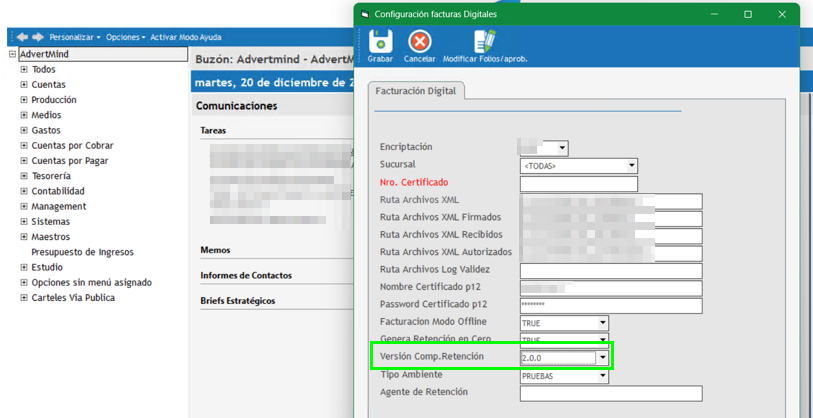Expand the Gastos tree node

(24, 130)
